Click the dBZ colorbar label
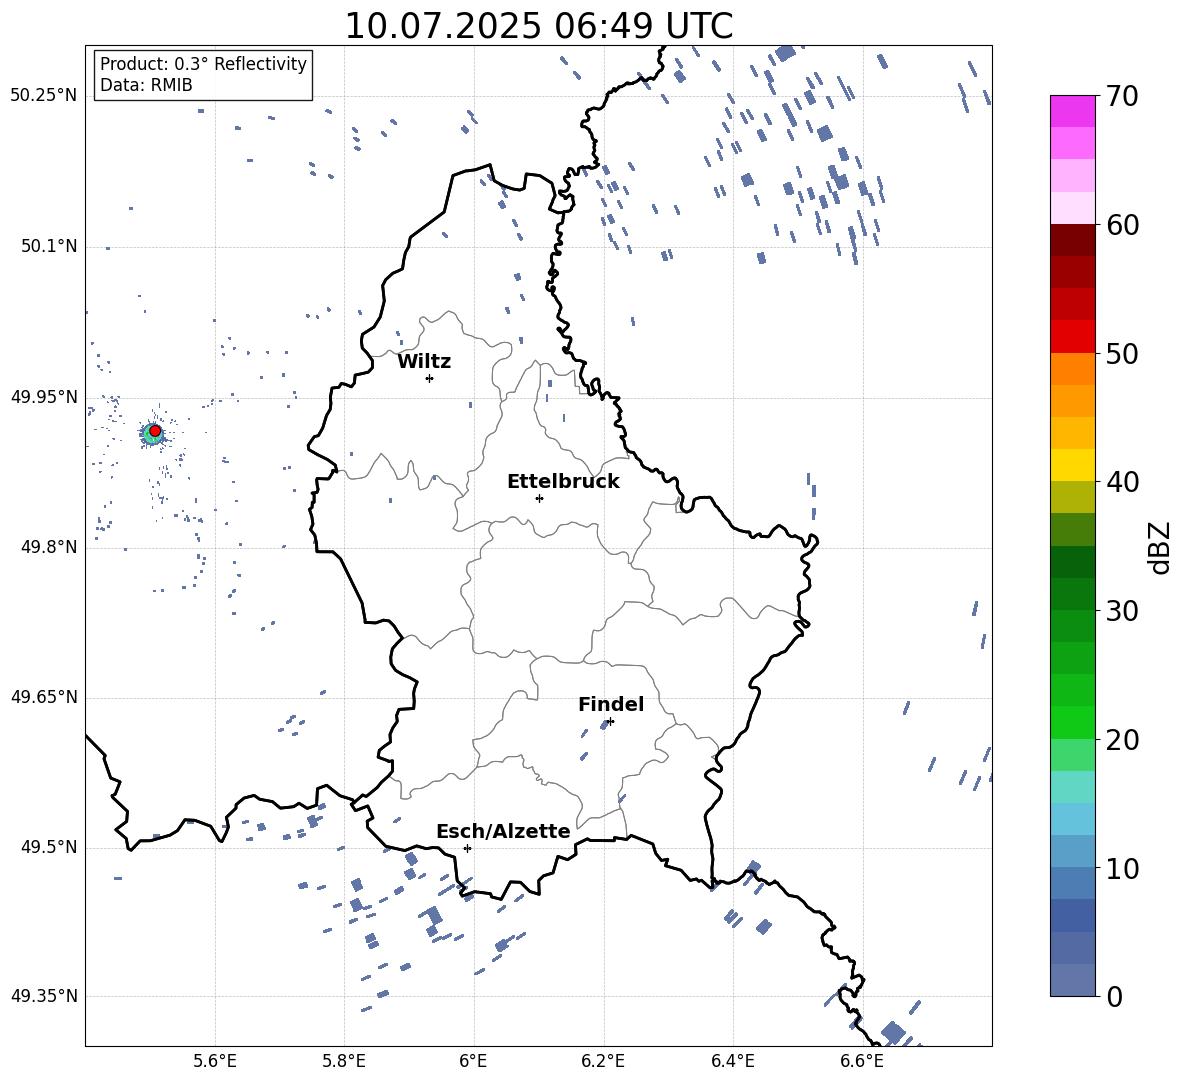The image size is (1184, 1081). (1159, 548)
